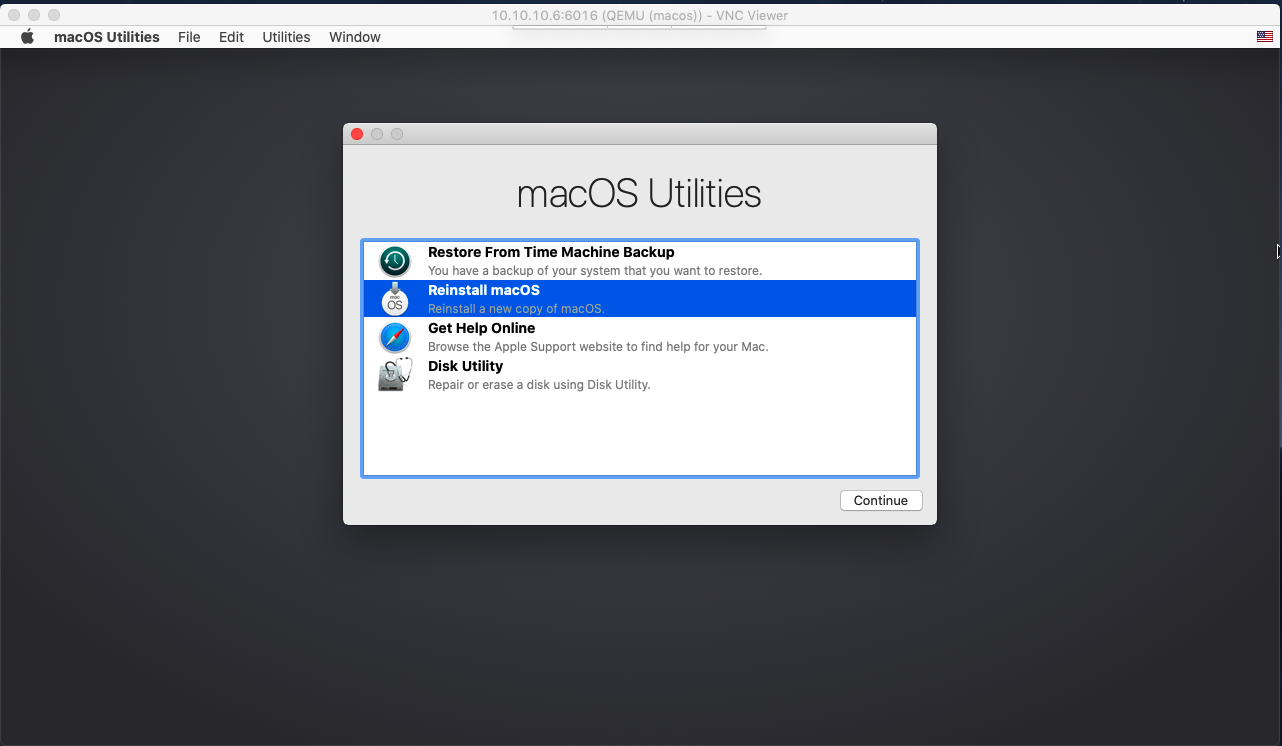Click the Safari compass icon

[x=395, y=337]
